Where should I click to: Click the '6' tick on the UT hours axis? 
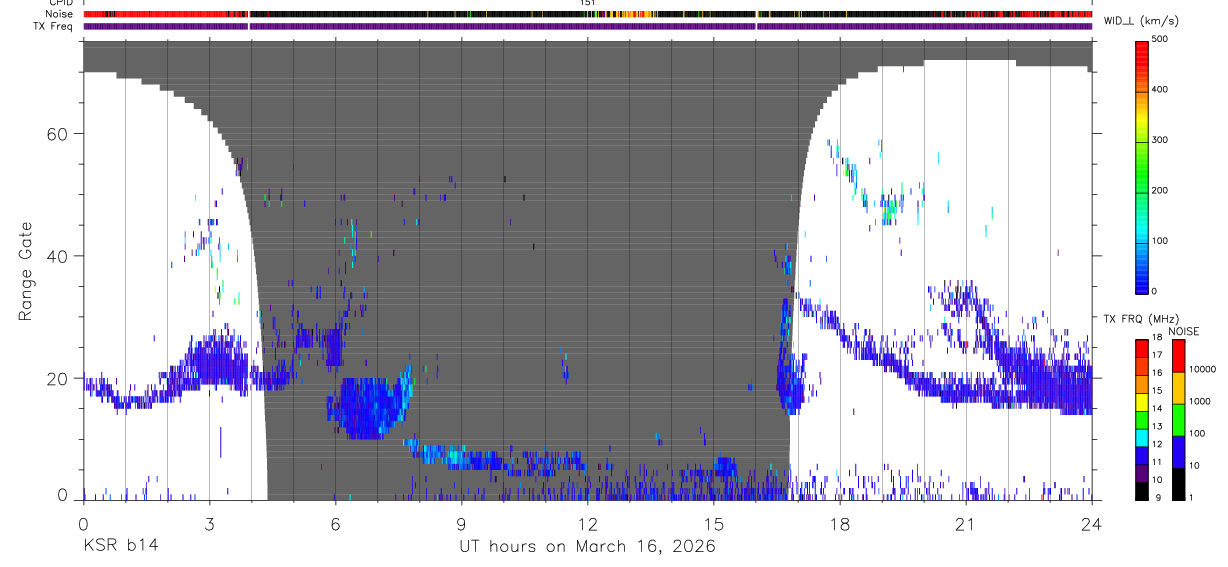tap(335, 523)
